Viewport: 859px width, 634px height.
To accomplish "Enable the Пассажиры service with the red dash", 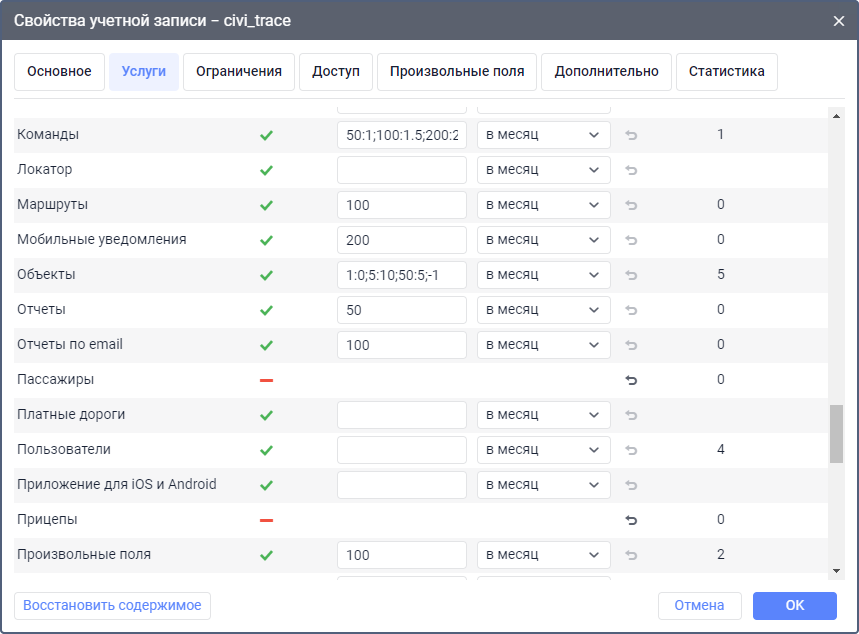I will pyautogui.click(x=266, y=380).
